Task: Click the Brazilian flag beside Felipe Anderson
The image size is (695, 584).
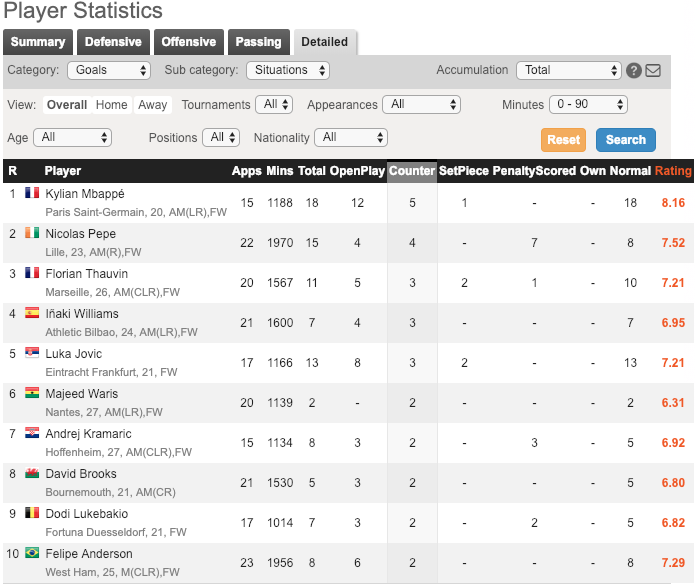Action: pos(32,554)
